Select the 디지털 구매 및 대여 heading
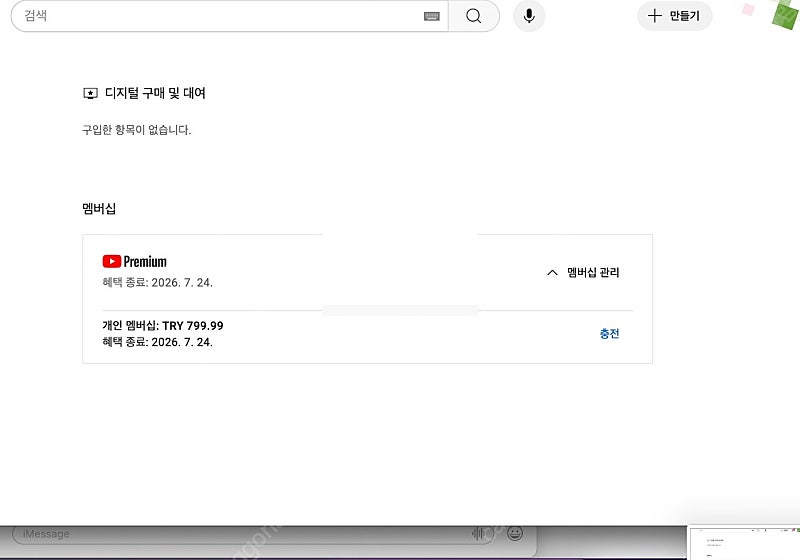Viewport: 800px width, 560px height. (155, 93)
